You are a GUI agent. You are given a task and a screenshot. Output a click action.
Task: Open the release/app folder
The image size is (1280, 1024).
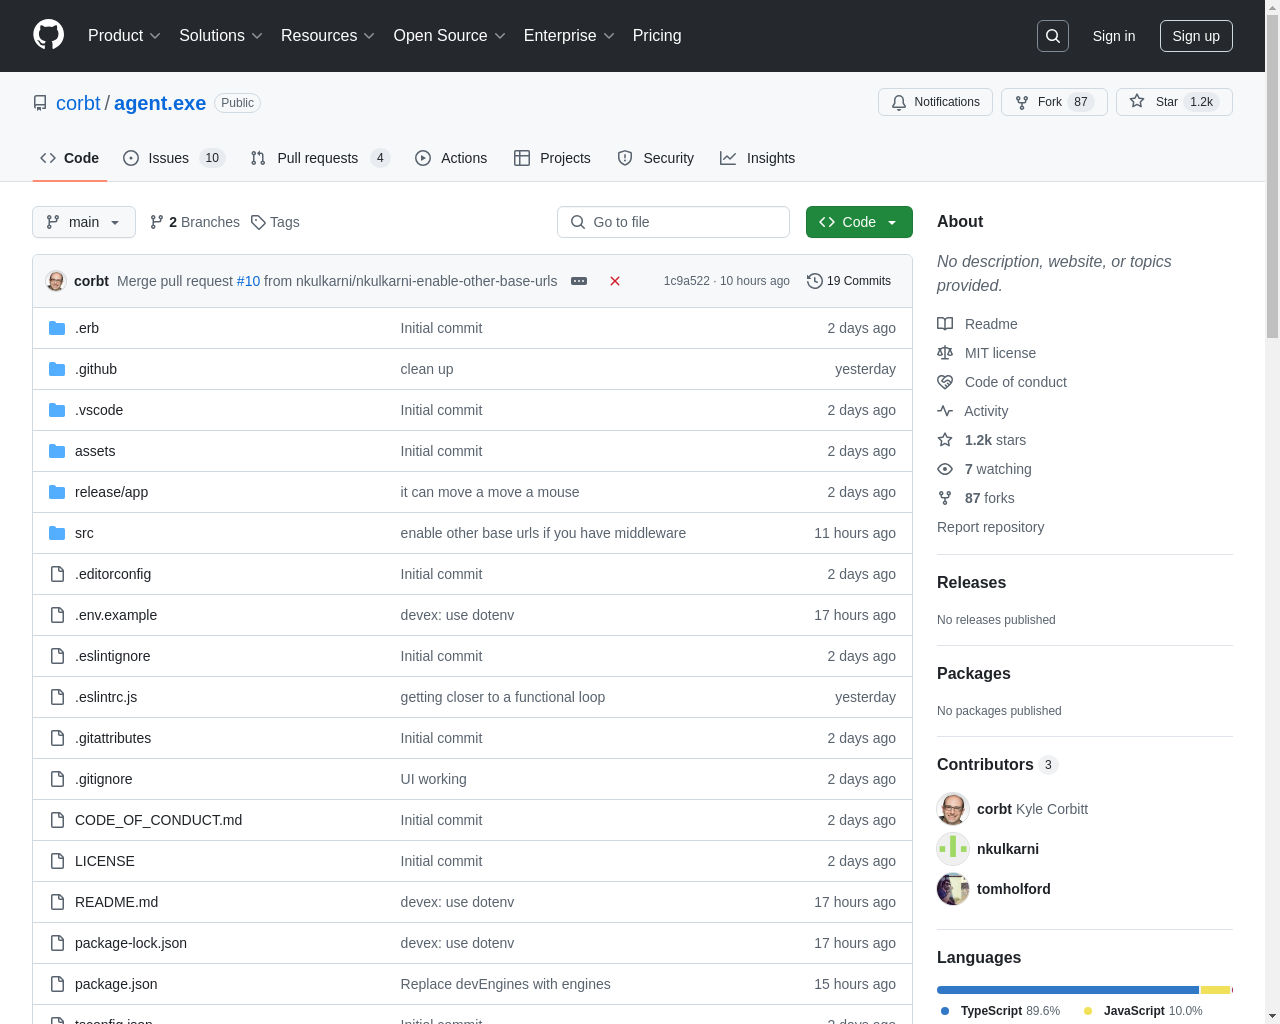pyautogui.click(x=111, y=492)
